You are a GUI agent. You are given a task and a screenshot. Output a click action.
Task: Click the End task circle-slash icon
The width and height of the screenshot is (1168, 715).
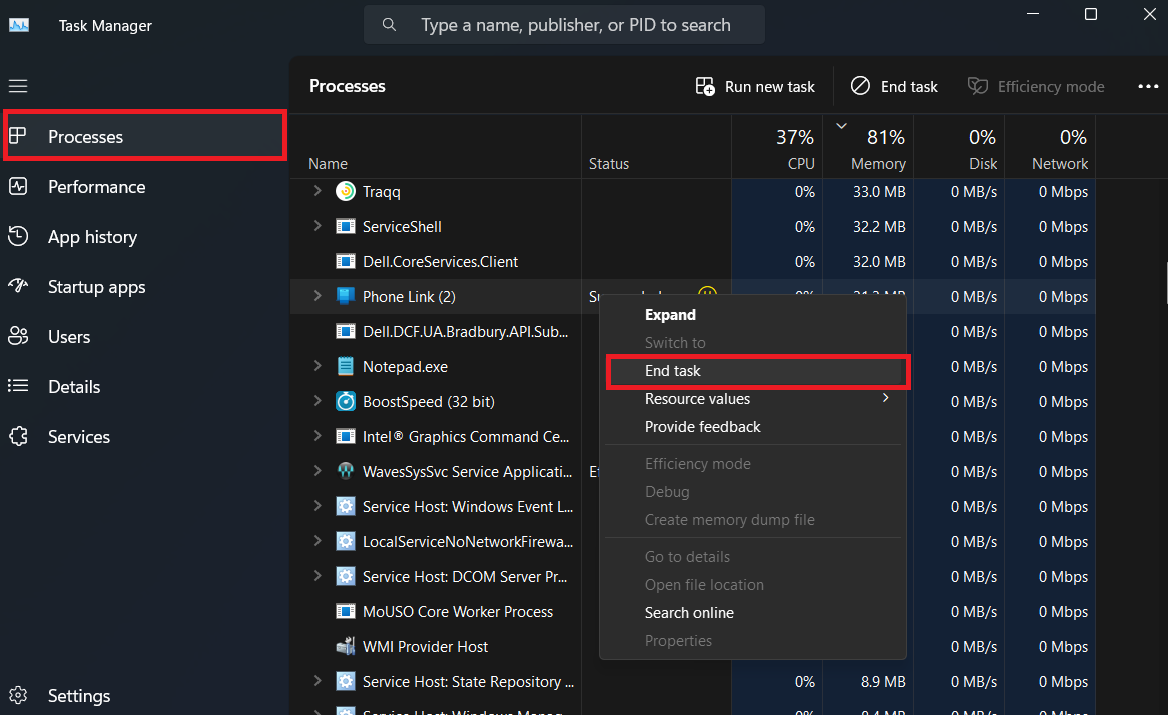(x=860, y=86)
